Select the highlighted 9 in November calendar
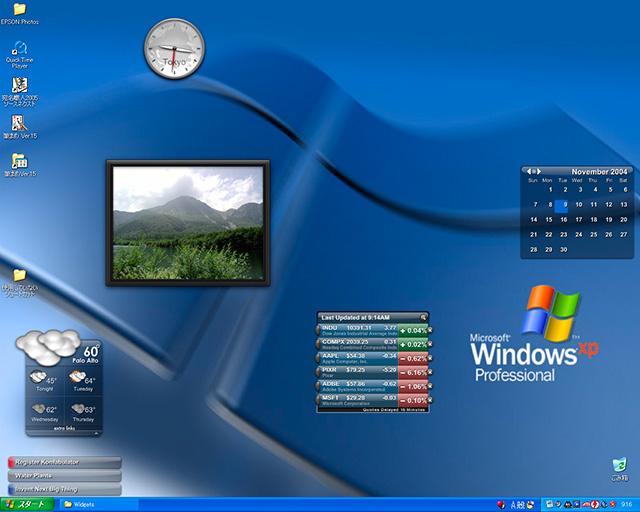The height and width of the screenshot is (512, 640). point(562,205)
